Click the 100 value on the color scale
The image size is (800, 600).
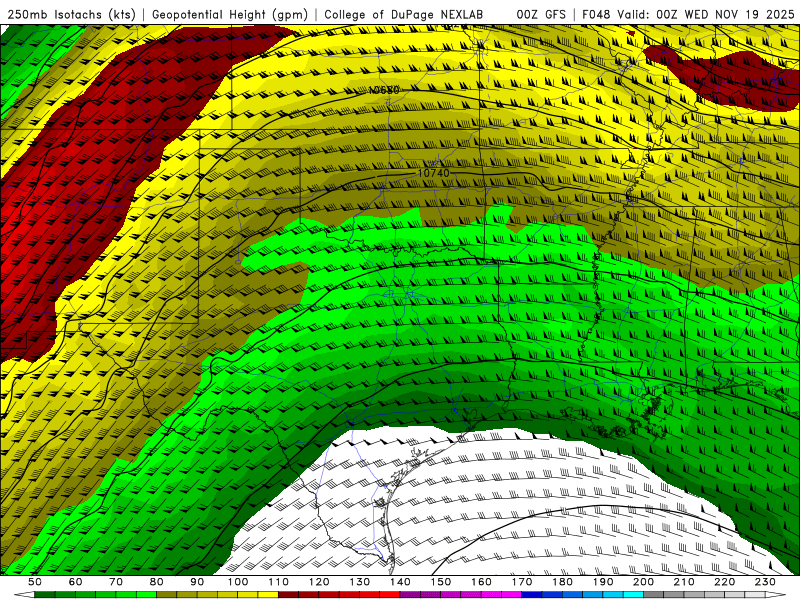(x=238, y=582)
